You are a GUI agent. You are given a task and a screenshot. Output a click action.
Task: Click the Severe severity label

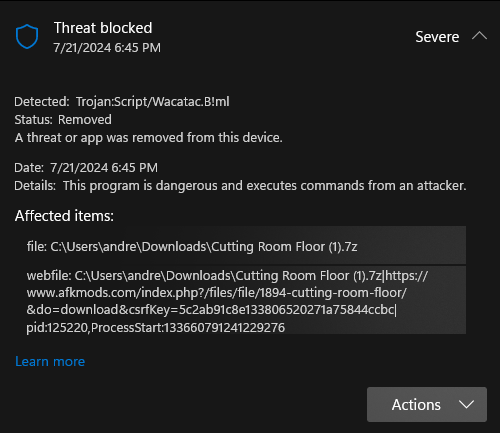click(437, 37)
